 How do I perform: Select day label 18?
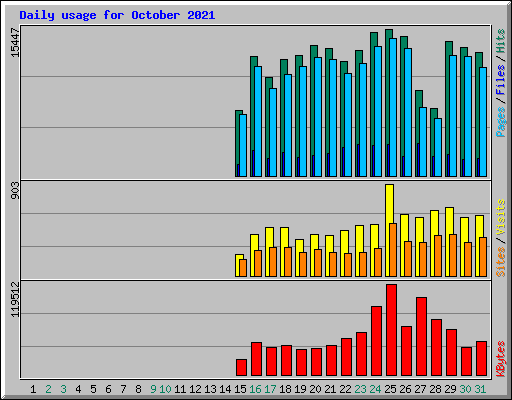click(285, 389)
